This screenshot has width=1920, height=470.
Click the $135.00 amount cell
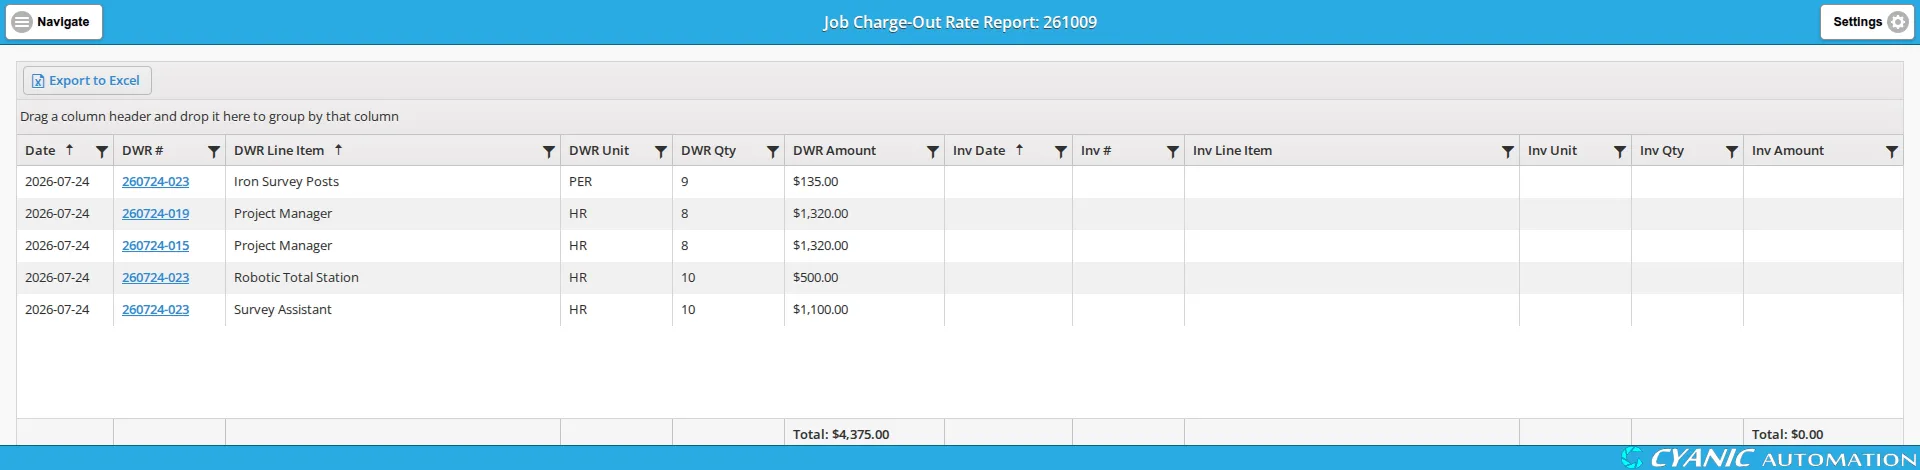pos(864,182)
